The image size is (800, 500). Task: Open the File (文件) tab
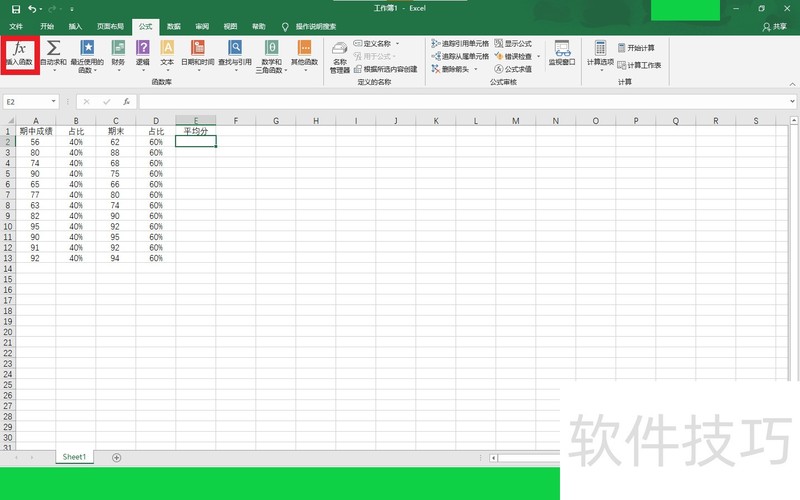point(16,27)
